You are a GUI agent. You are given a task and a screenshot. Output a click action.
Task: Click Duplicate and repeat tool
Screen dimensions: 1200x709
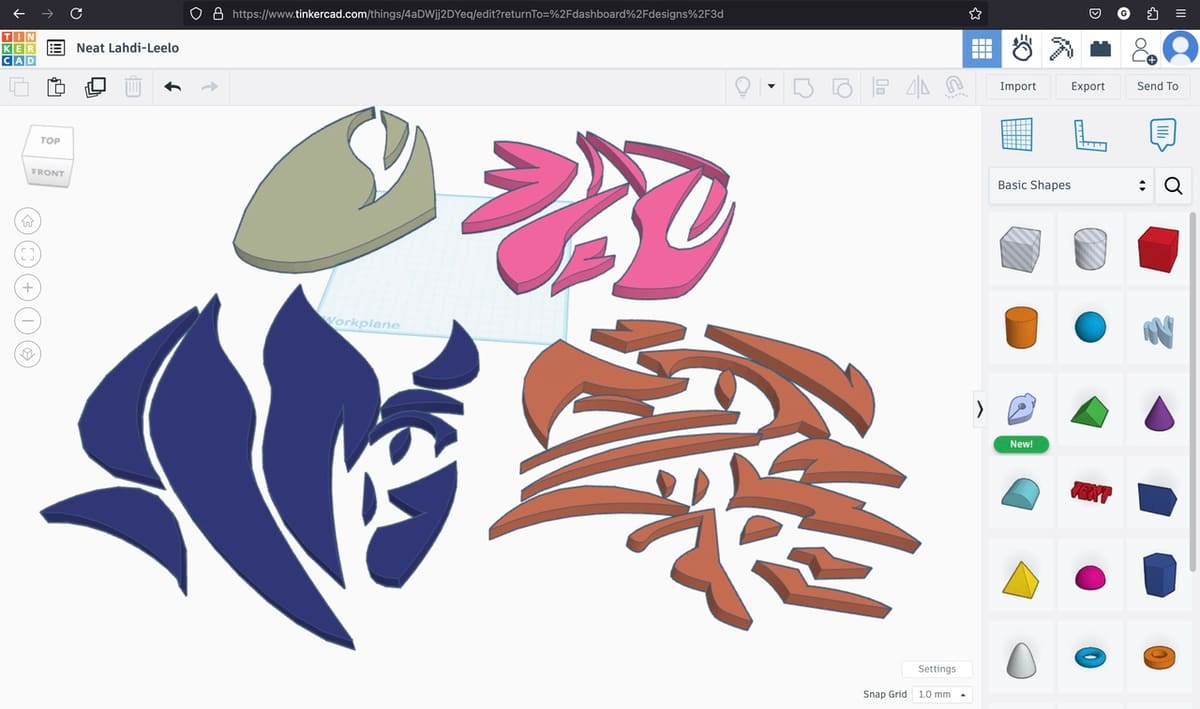[x=95, y=87]
